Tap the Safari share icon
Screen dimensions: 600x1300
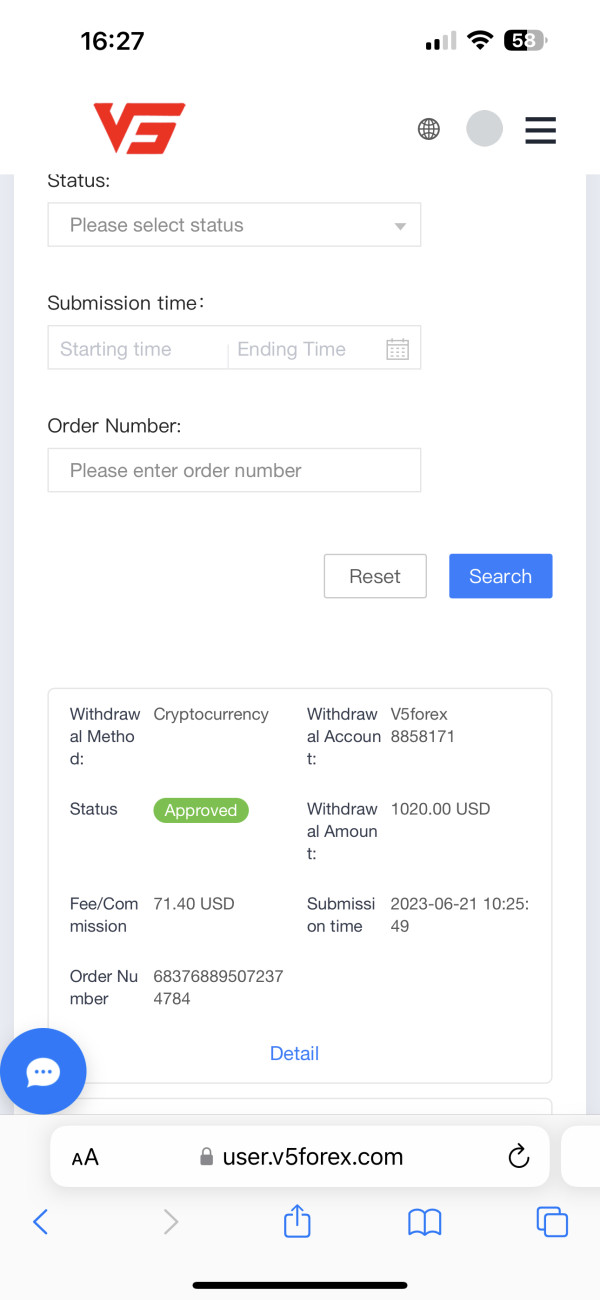pyautogui.click(x=297, y=1221)
